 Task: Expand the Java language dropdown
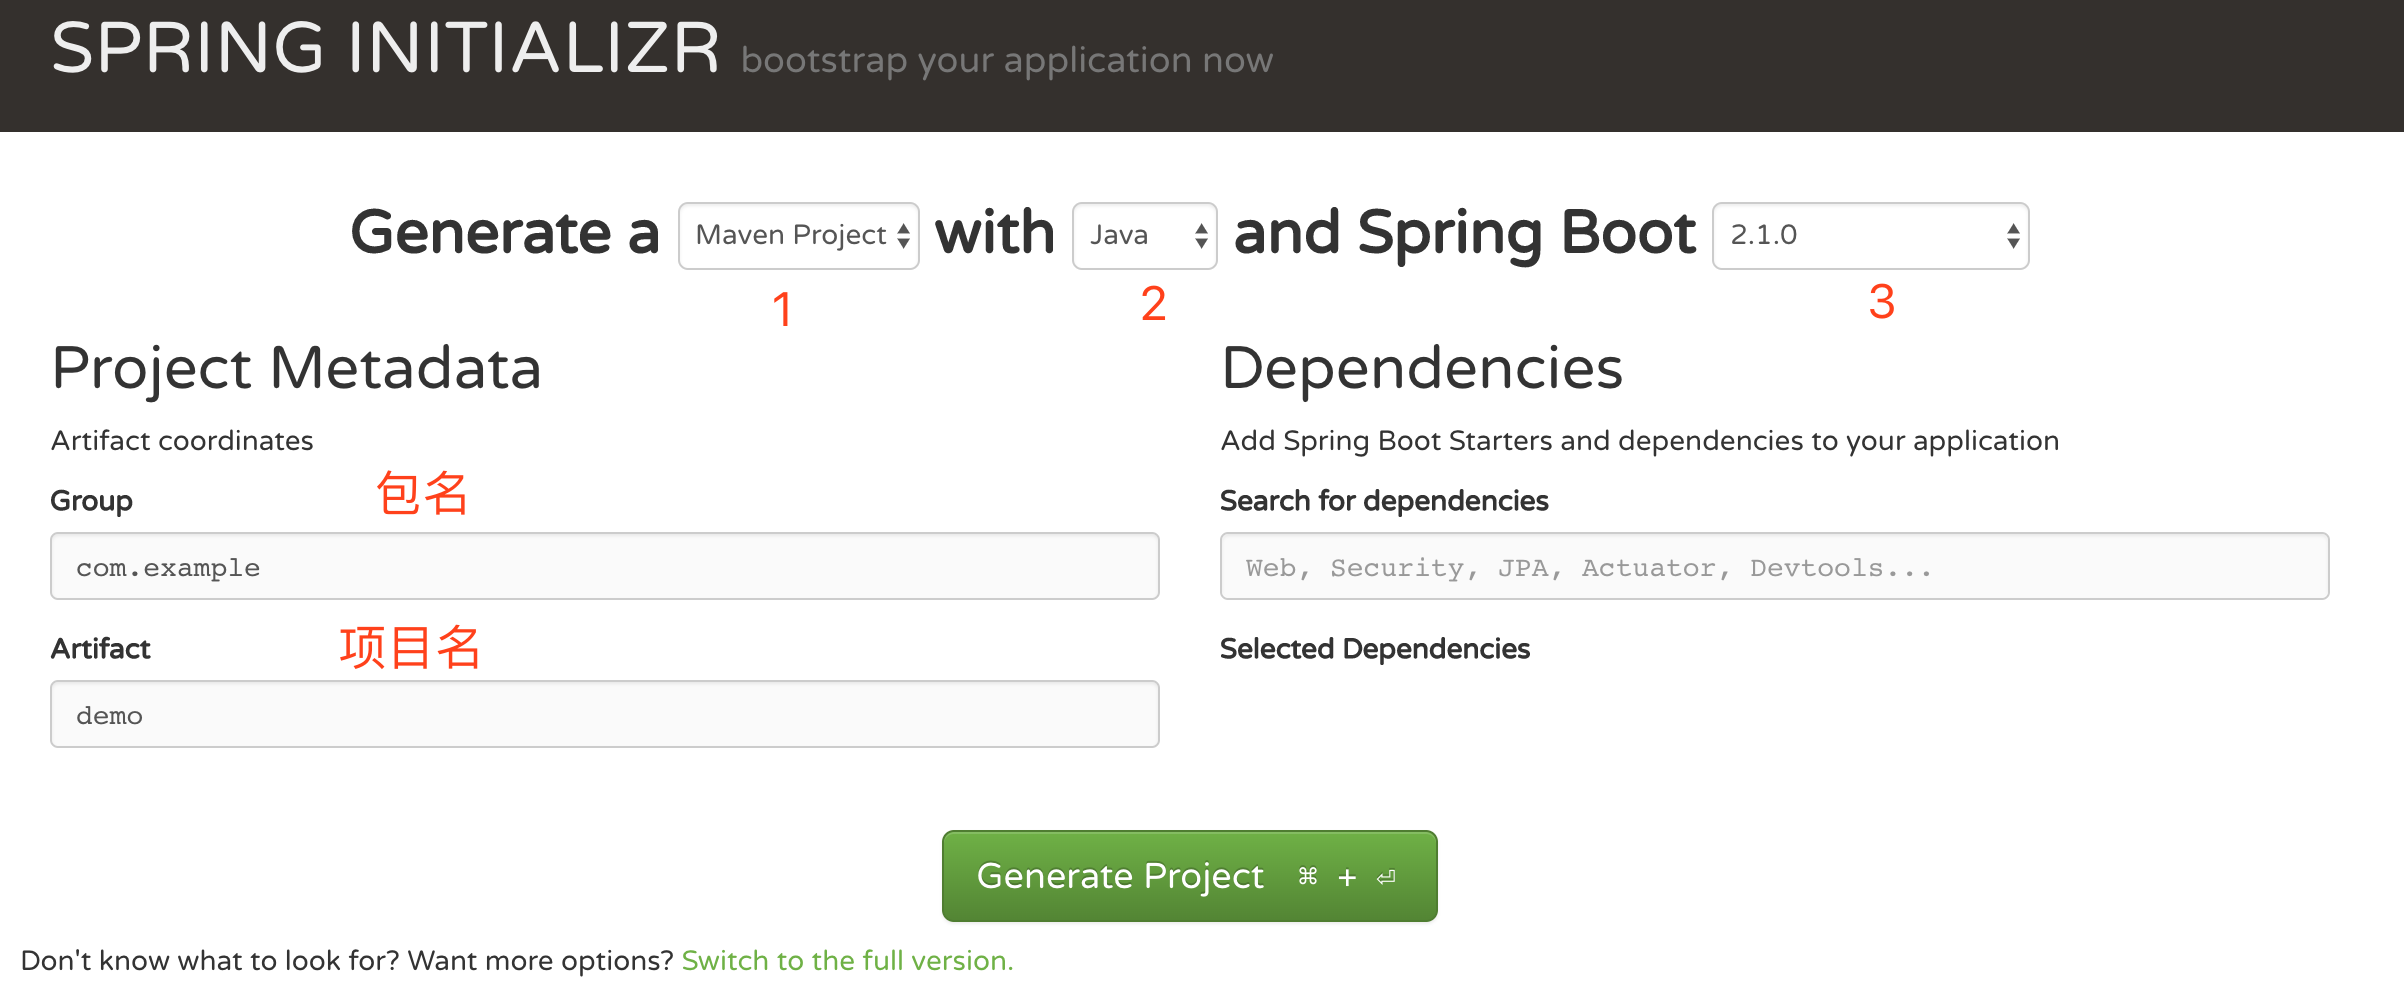[x=1144, y=236]
